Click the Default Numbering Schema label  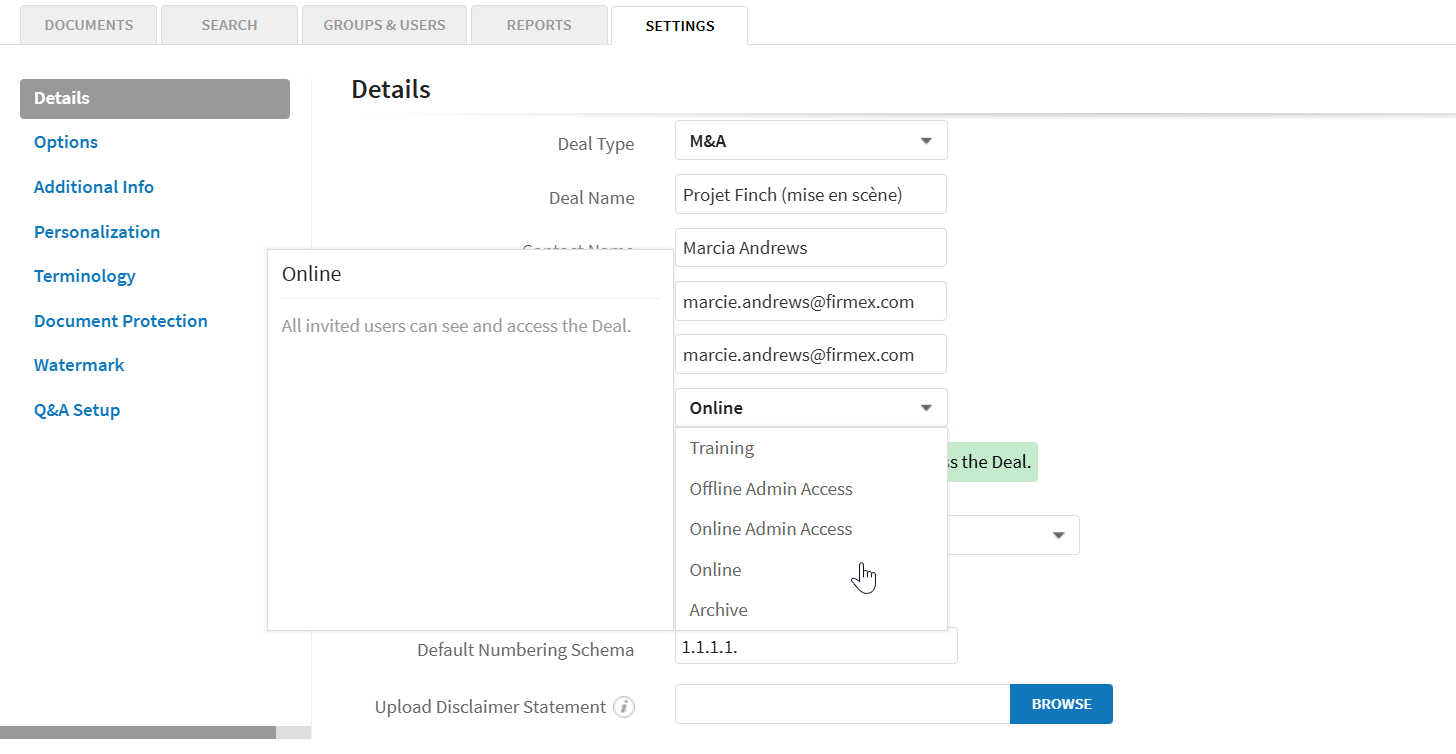(x=526, y=650)
